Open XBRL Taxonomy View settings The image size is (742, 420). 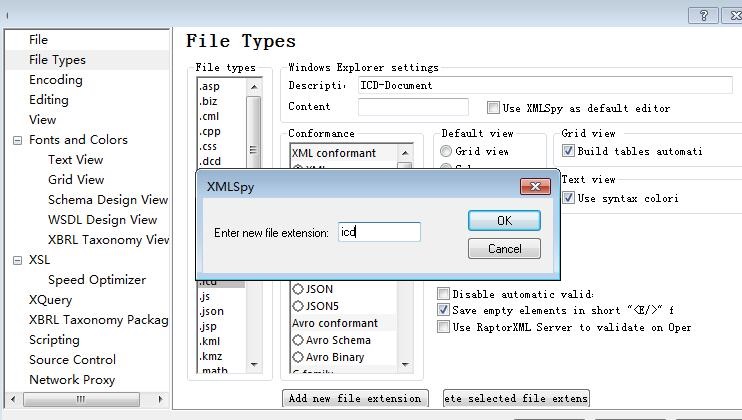click(x=108, y=240)
